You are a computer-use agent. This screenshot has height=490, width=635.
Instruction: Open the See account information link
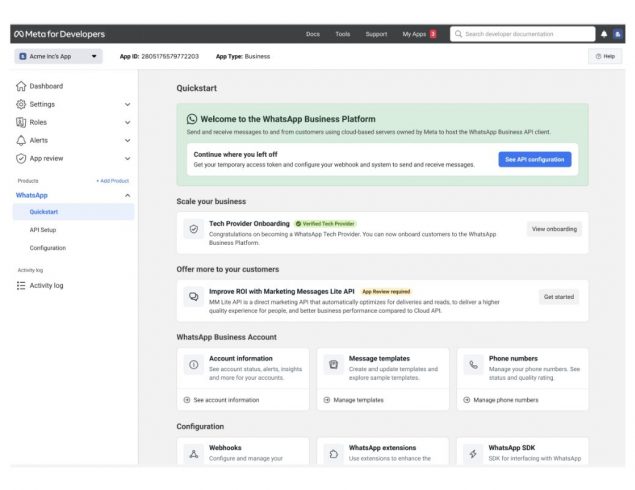[x=226, y=400]
